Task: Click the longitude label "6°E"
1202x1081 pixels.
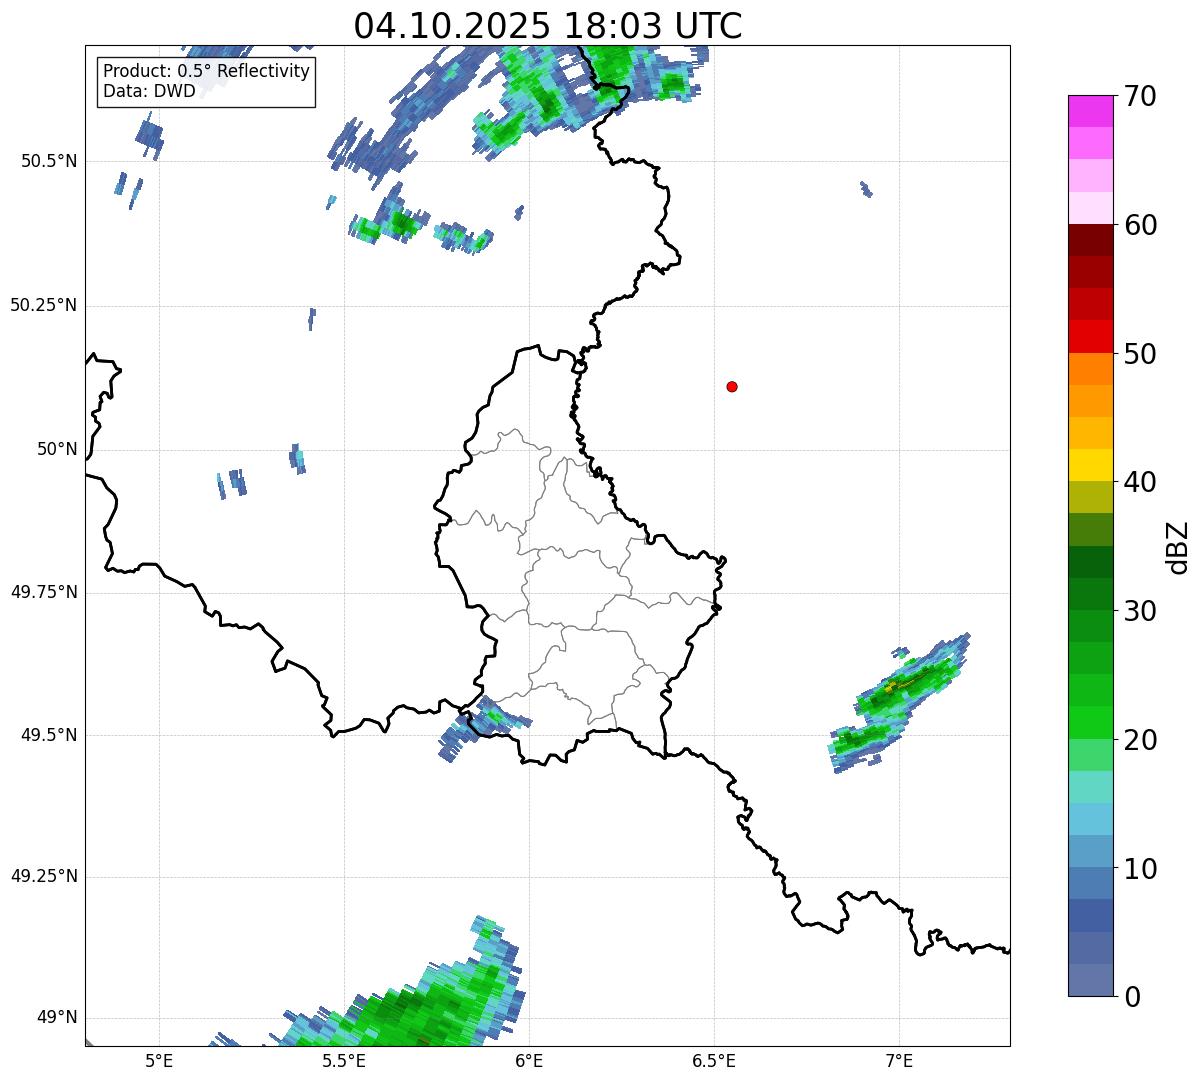Action: (529, 1060)
